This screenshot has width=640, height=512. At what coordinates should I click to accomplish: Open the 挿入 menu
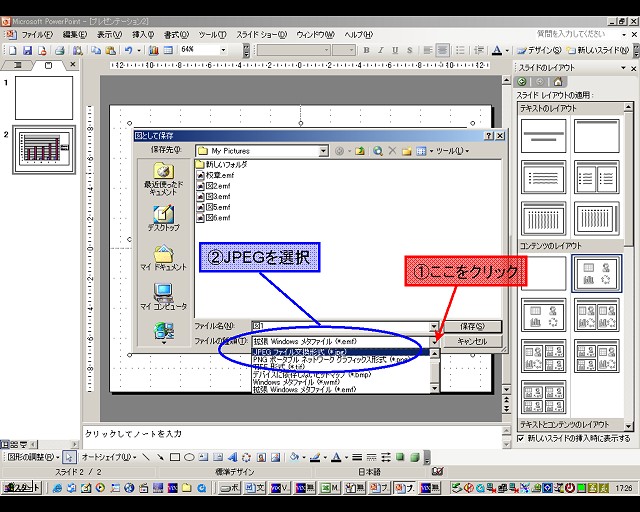[x=143, y=35]
